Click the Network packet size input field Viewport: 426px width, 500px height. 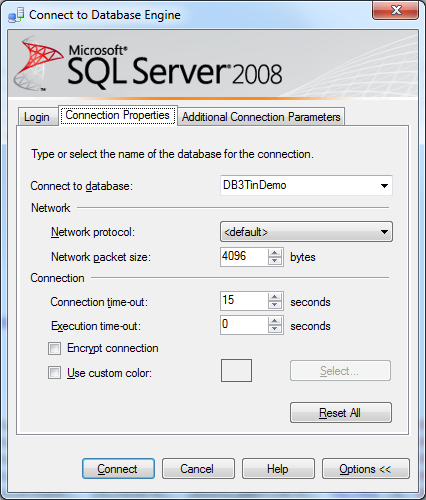point(244,257)
